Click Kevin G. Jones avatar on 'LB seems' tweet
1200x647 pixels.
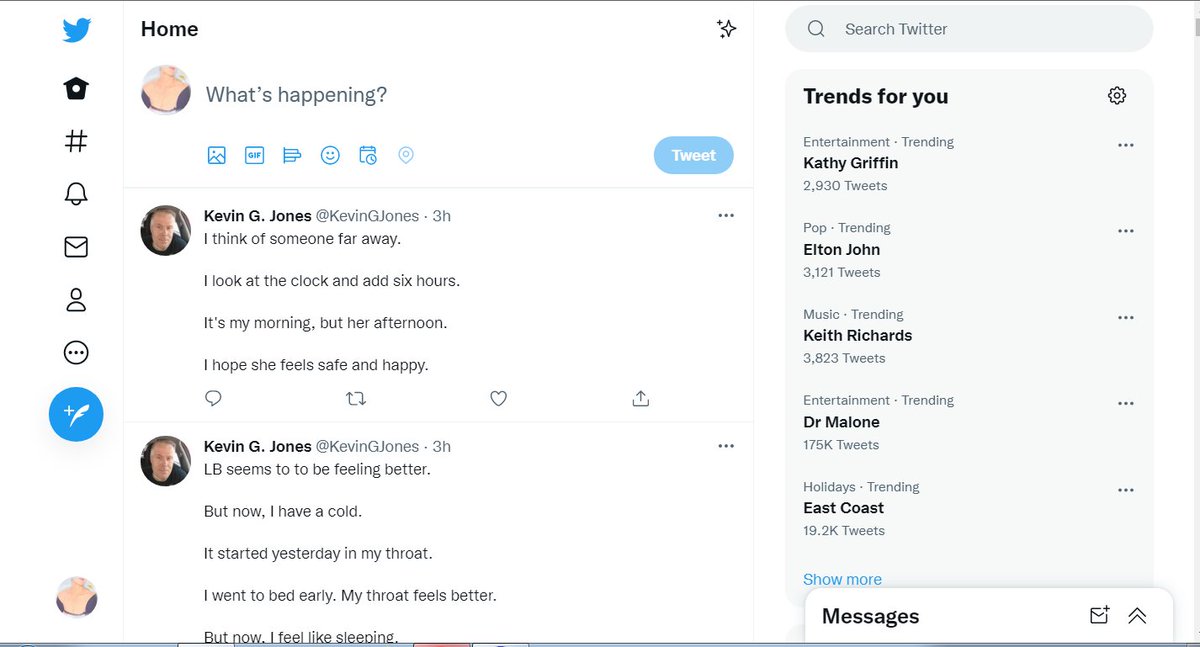point(166,461)
